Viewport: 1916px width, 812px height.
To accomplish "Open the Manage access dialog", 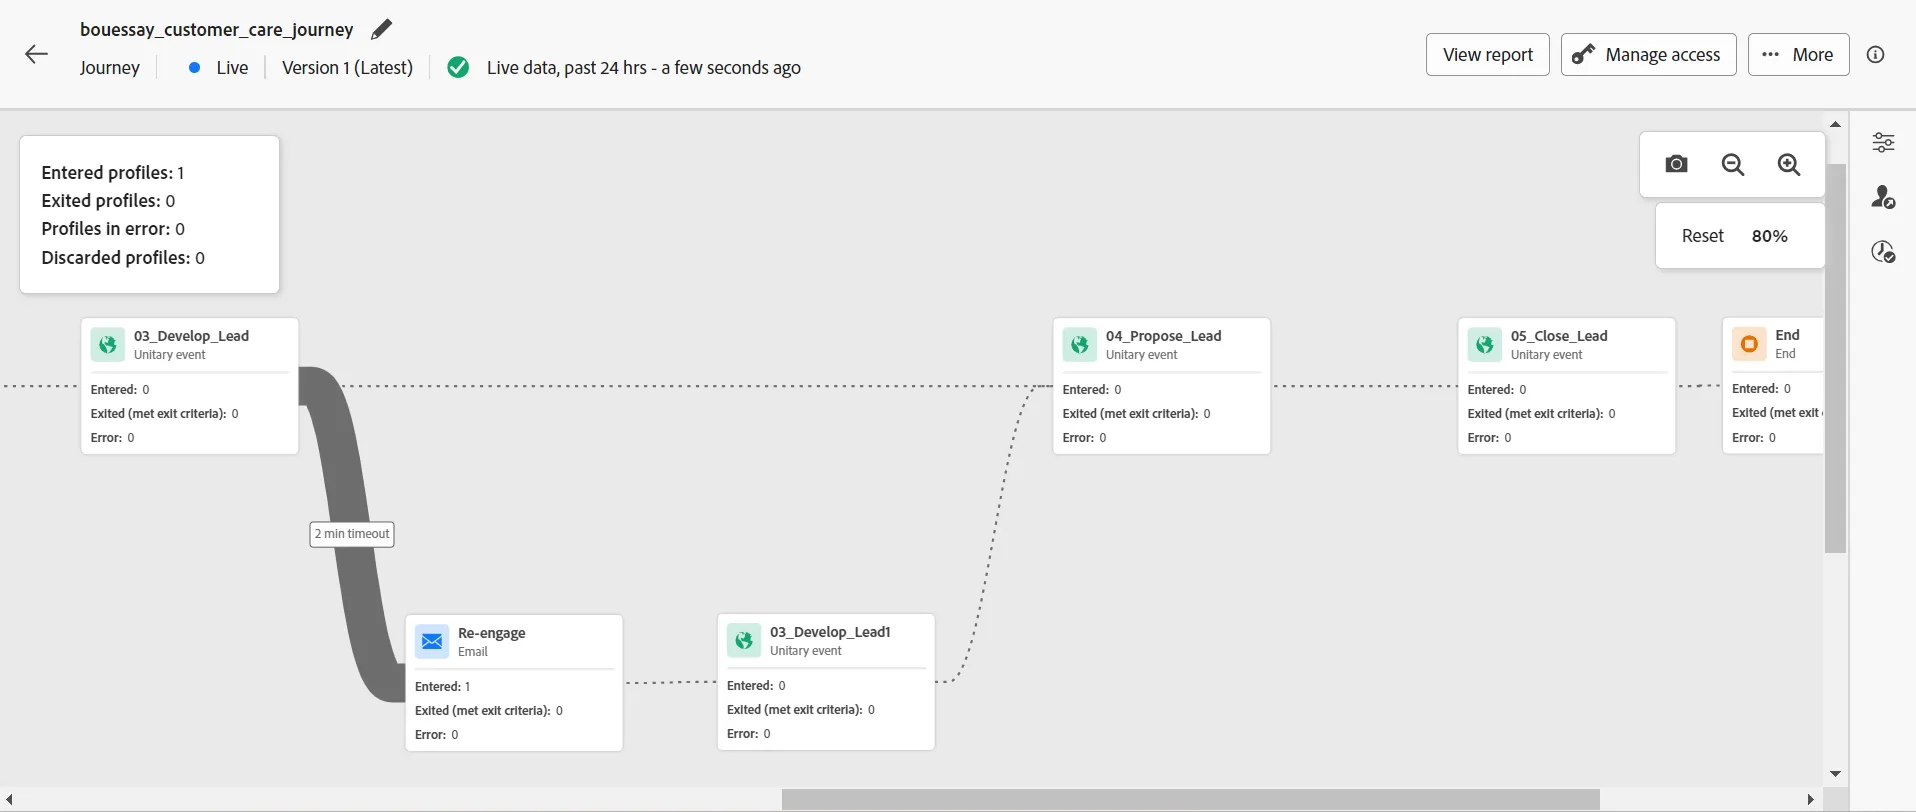I will [1648, 55].
